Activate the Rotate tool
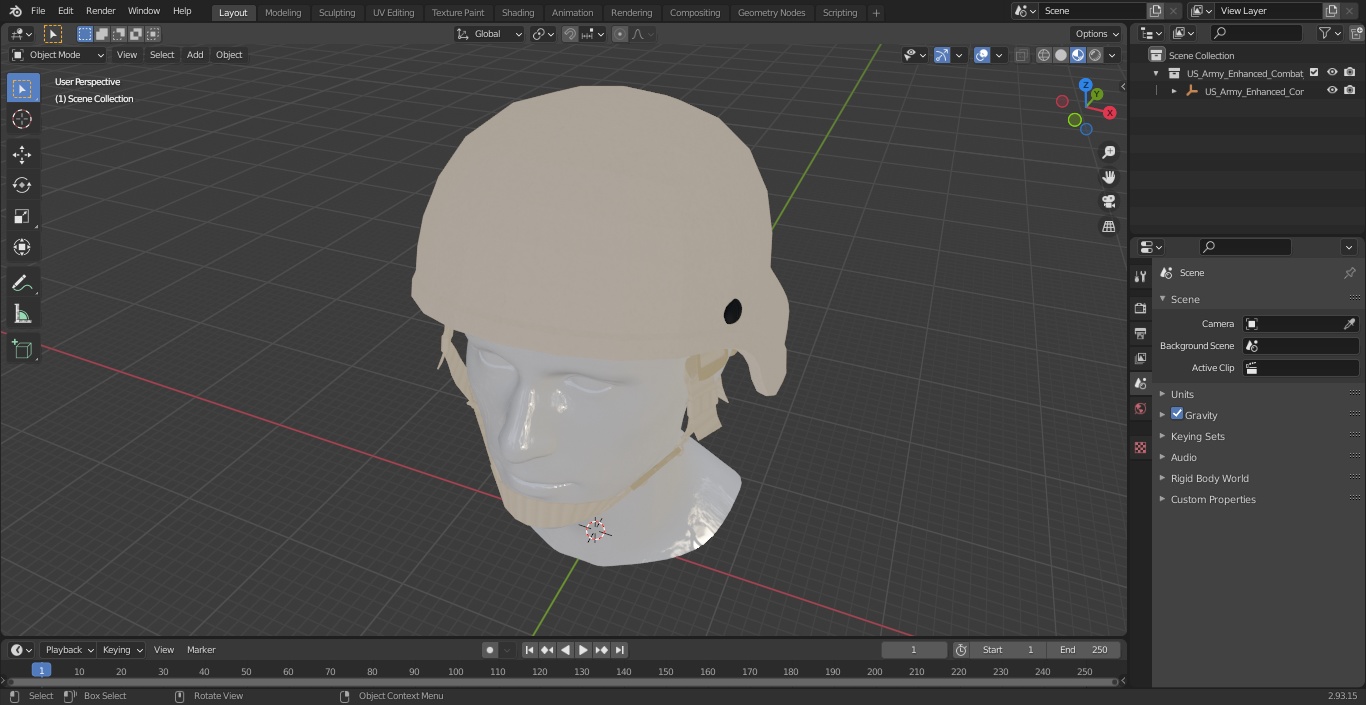Screen dimensions: 1366x705 point(22,185)
